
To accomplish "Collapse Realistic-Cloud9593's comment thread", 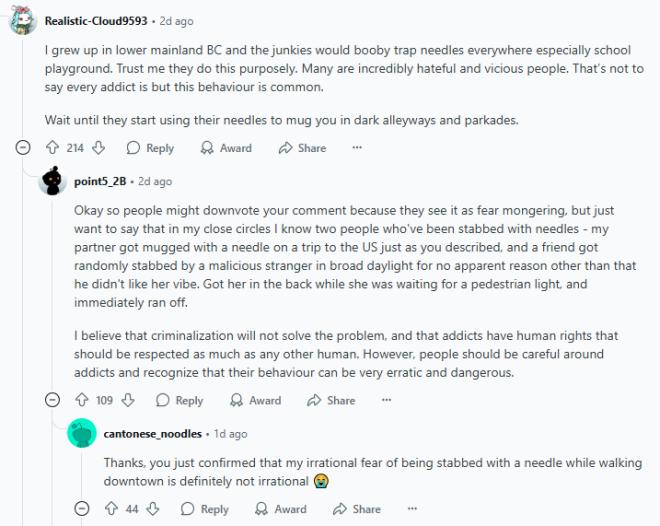I will (23, 148).
